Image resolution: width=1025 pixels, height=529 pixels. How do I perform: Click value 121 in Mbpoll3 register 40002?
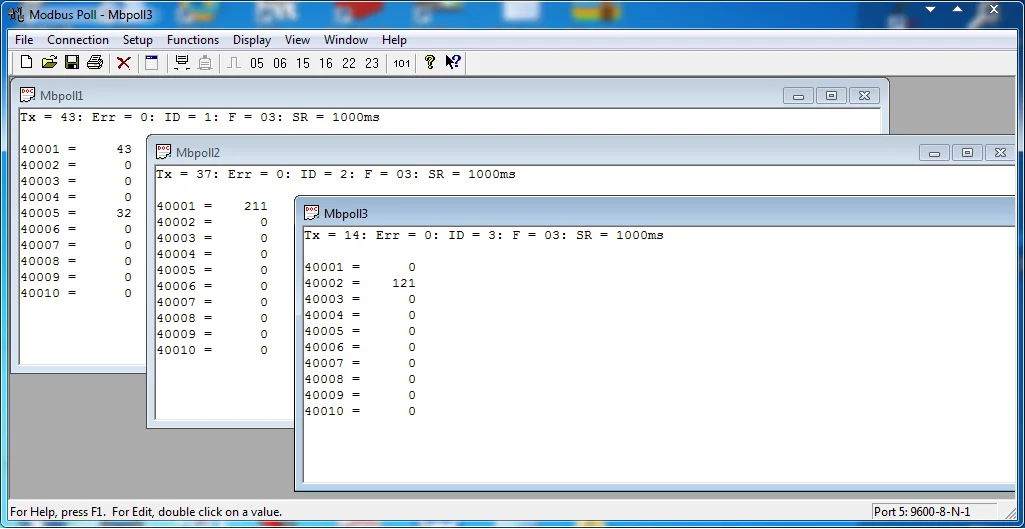click(404, 283)
